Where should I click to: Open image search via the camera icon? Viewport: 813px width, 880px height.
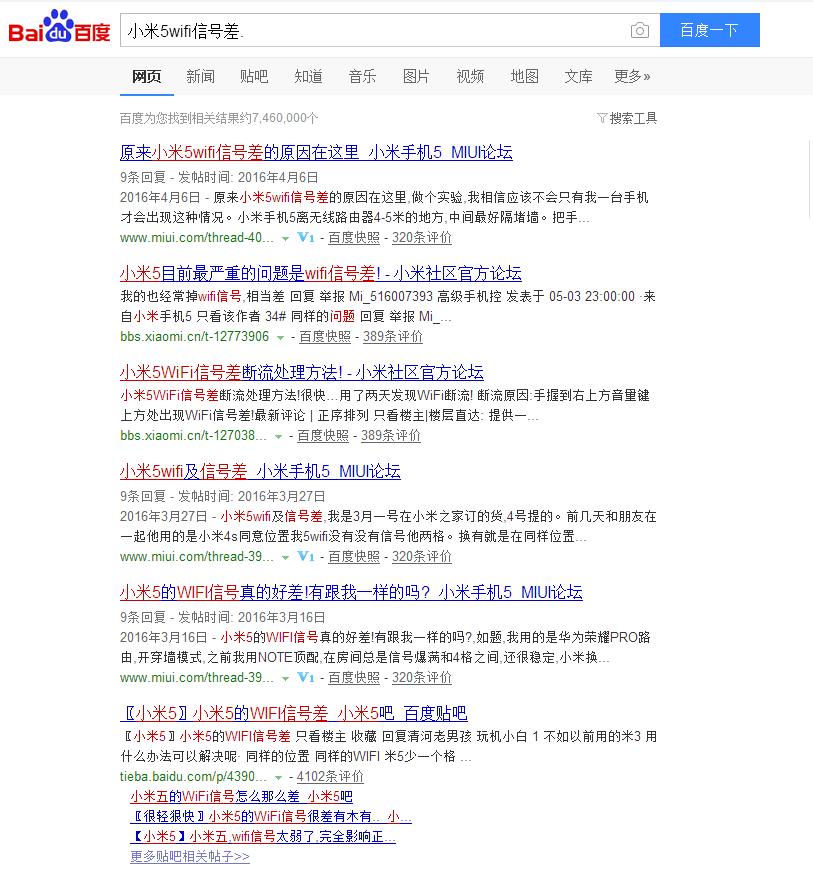pyautogui.click(x=639, y=31)
